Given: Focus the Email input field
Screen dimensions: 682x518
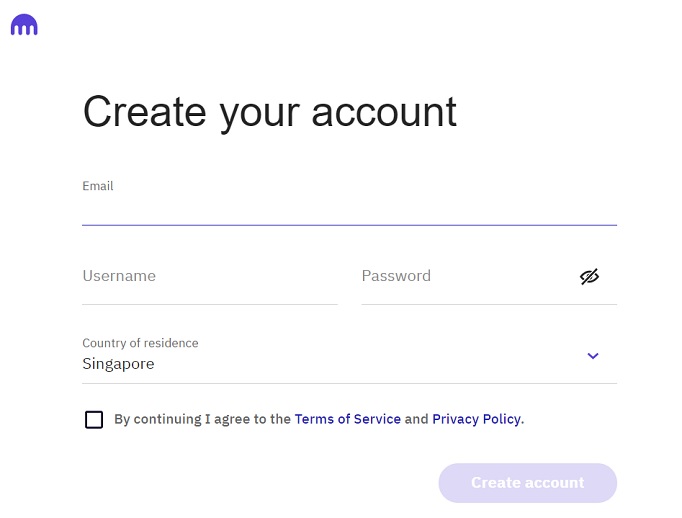Looking at the screenshot, I should tap(349, 208).
